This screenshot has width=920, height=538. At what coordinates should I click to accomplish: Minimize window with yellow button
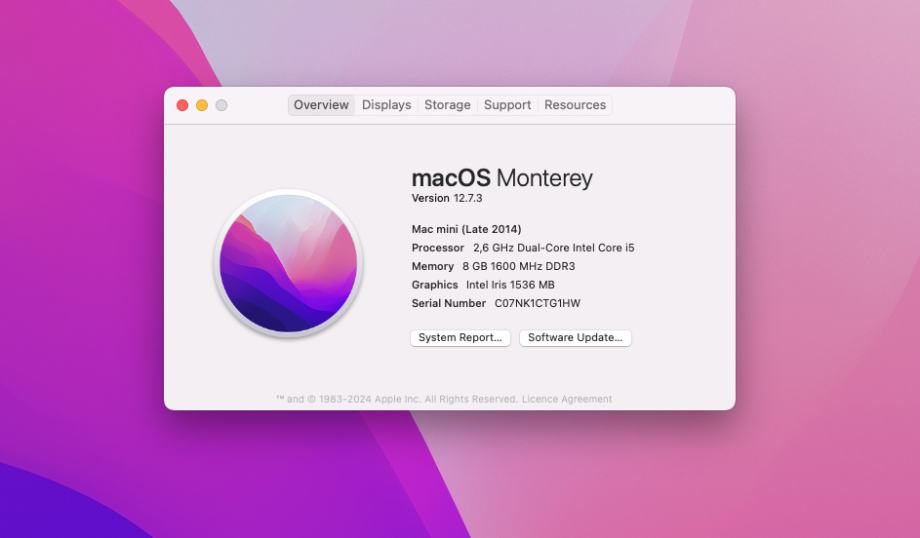point(202,105)
